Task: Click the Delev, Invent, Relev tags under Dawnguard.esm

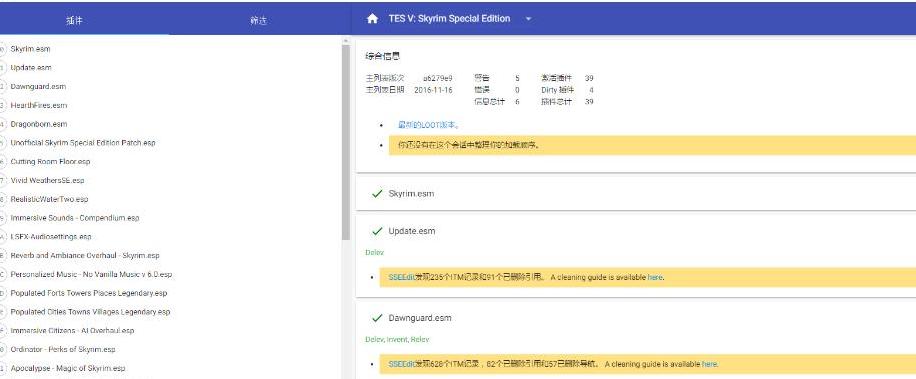Action: 397,339
